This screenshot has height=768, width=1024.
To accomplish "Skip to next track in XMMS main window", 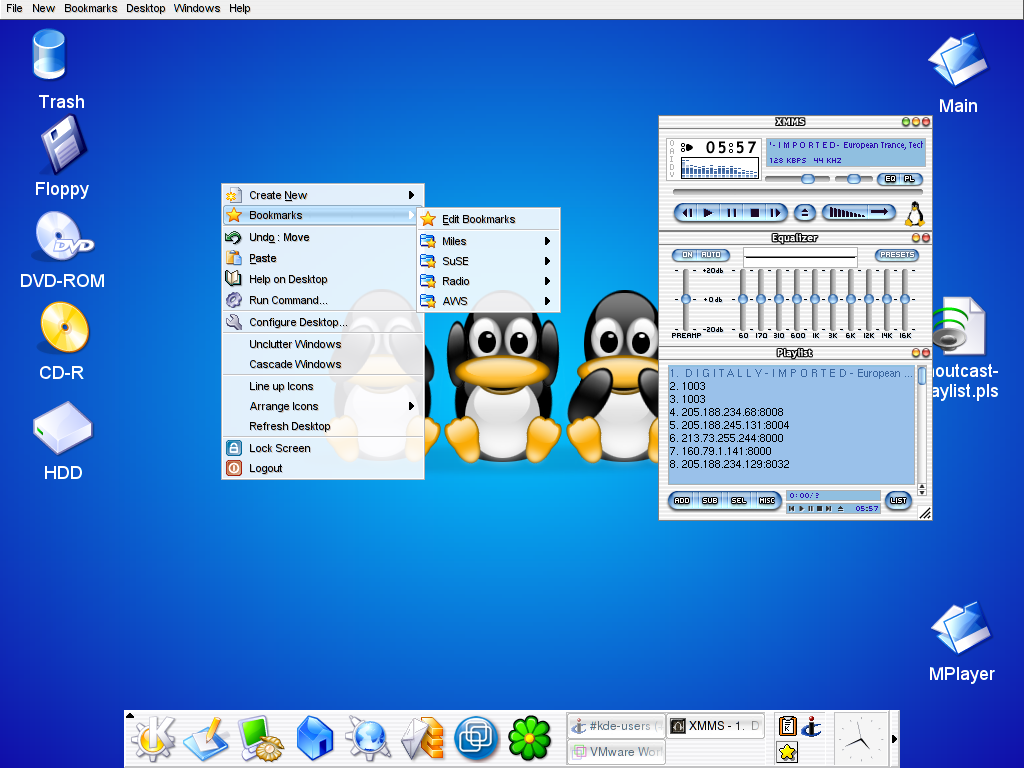I will pos(775,212).
